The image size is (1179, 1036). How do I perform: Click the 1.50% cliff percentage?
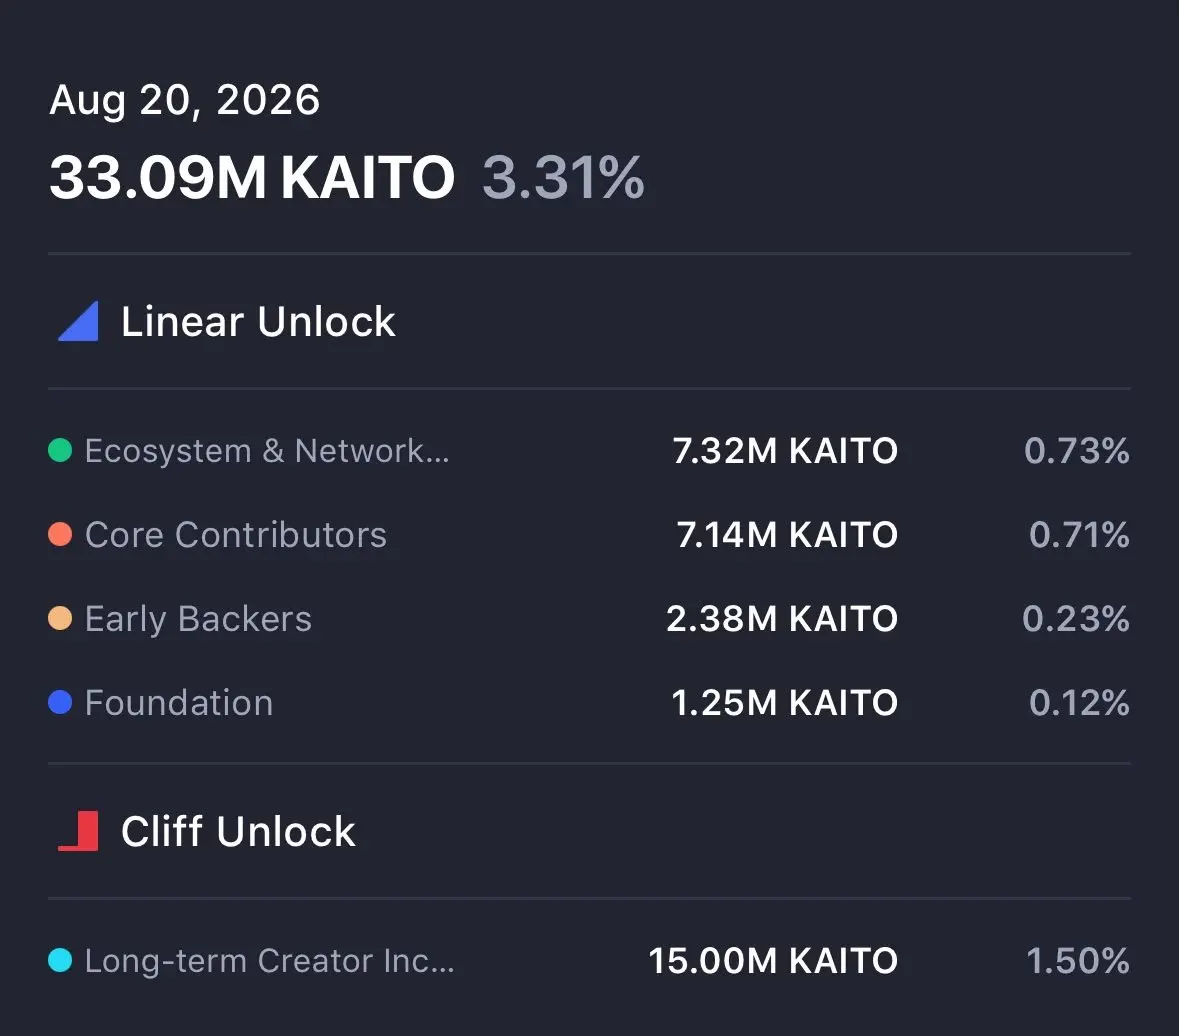click(1078, 961)
